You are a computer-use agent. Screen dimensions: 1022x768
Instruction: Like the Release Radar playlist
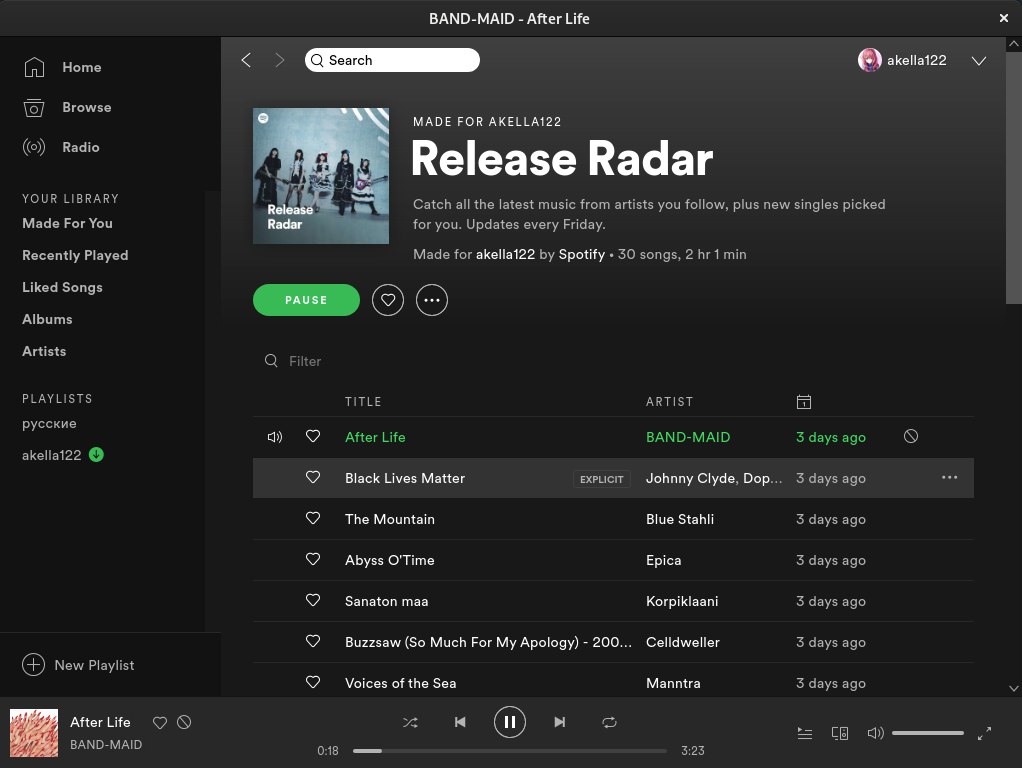(x=388, y=300)
